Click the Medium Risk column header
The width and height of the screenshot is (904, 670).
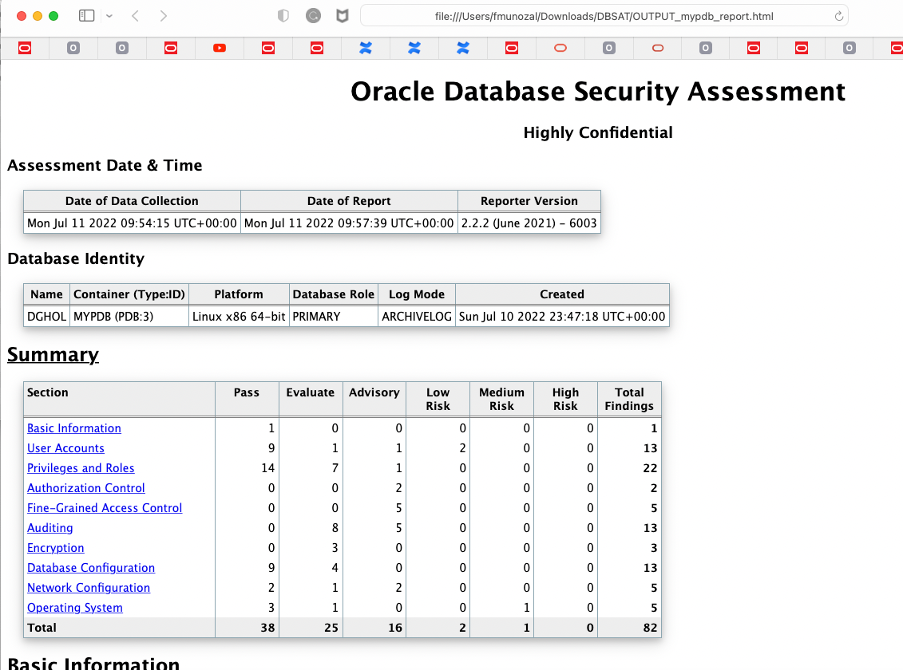(502, 399)
